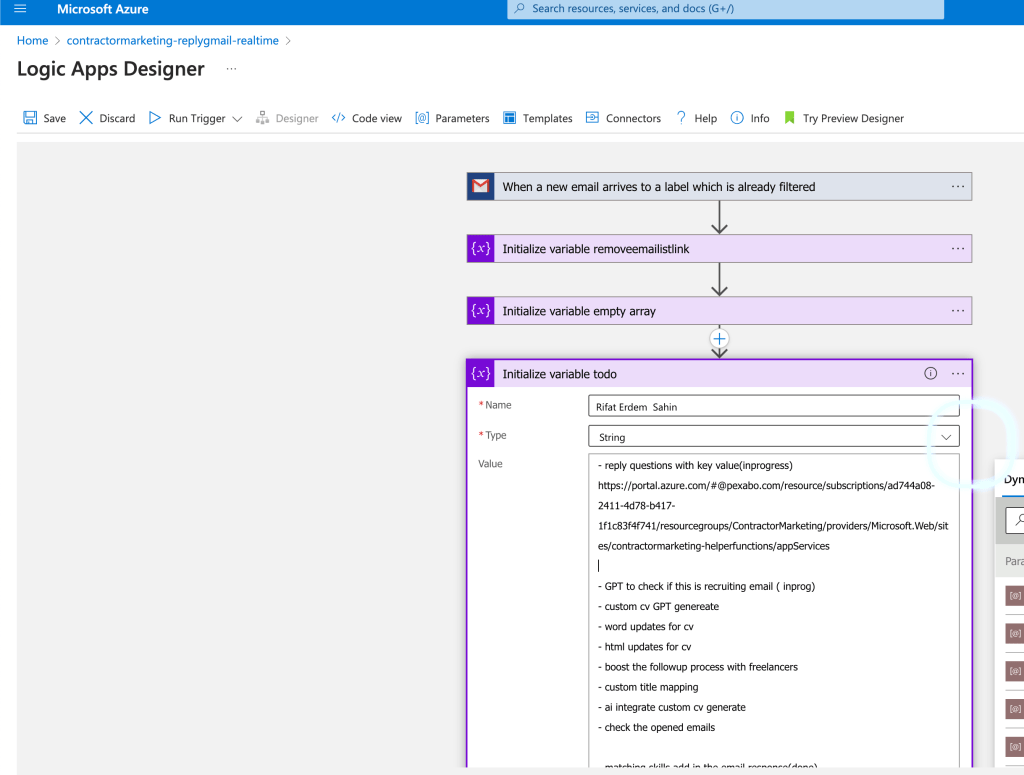The width and height of the screenshot is (1024, 775).
Task: Click the Save disk icon
Action: 30,118
